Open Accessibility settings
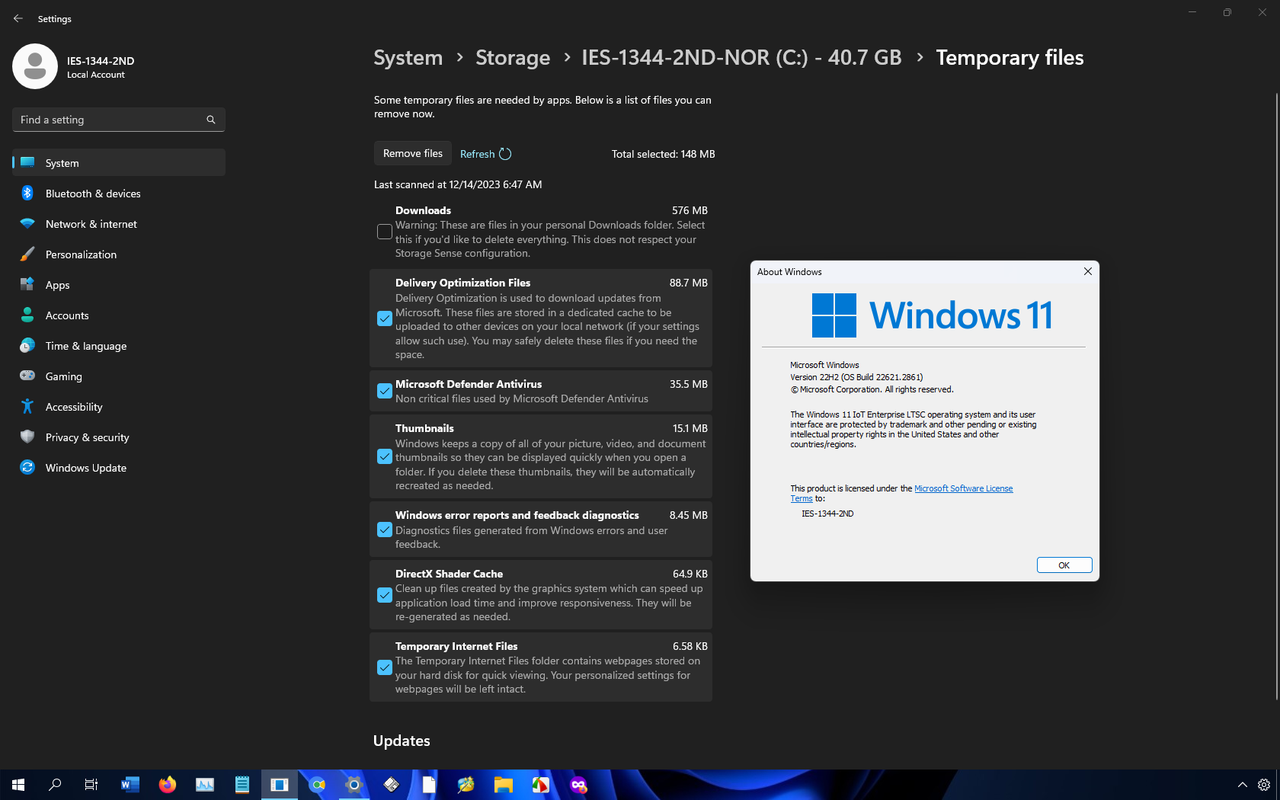 [119, 407]
